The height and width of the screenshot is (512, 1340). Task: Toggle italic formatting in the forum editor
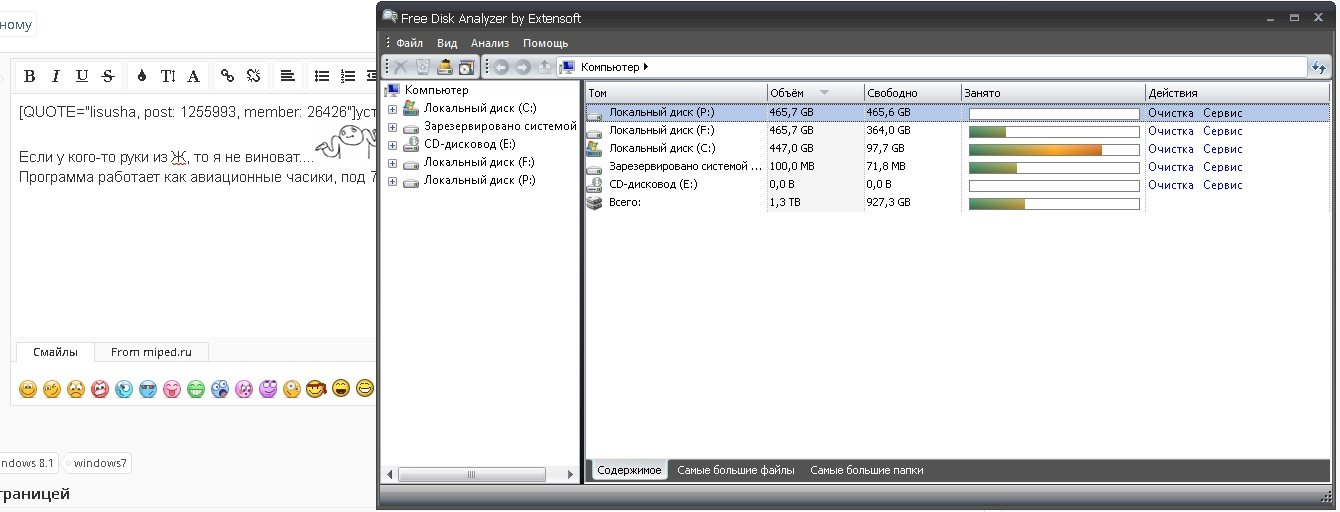point(56,76)
